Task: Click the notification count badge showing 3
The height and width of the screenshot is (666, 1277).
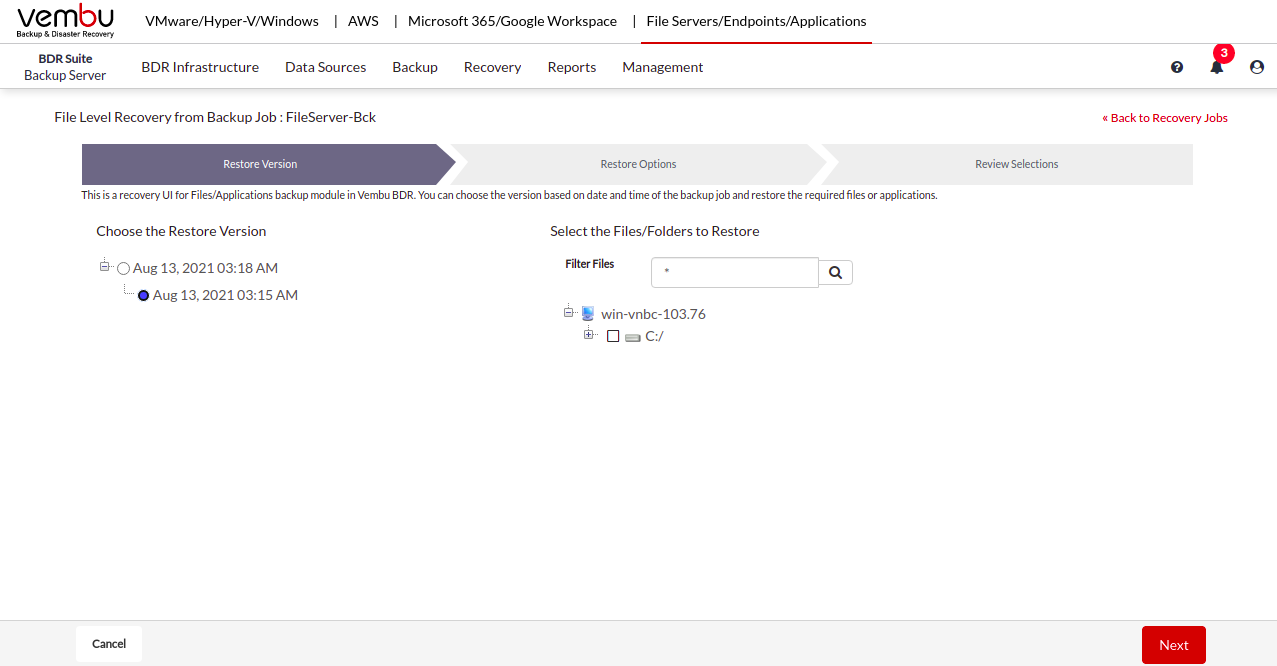Action: coord(1224,53)
